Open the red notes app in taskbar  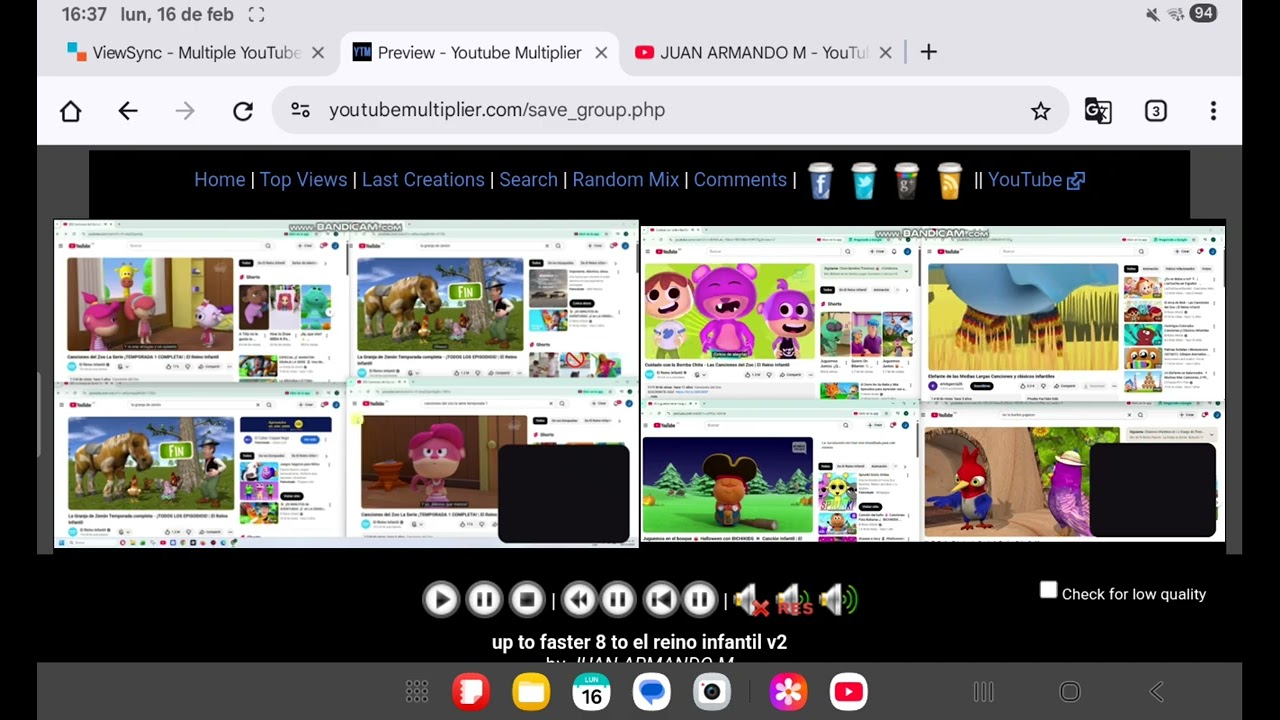(470, 691)
